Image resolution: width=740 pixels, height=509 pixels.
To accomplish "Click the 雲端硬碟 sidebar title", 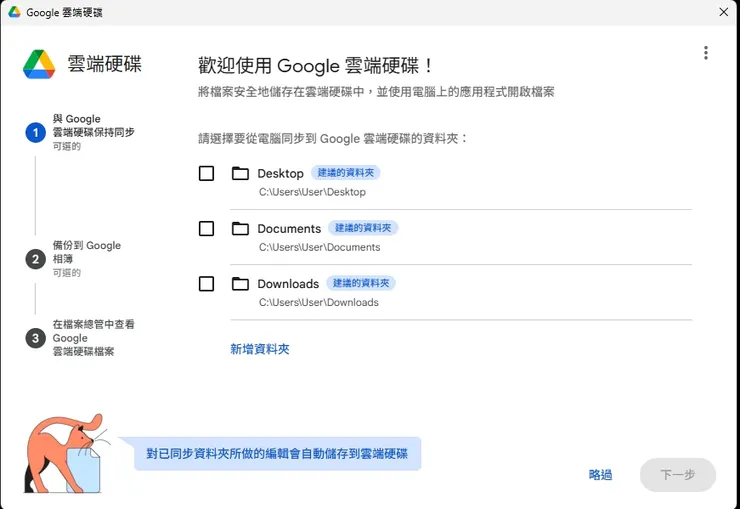I will click(104, 64).
